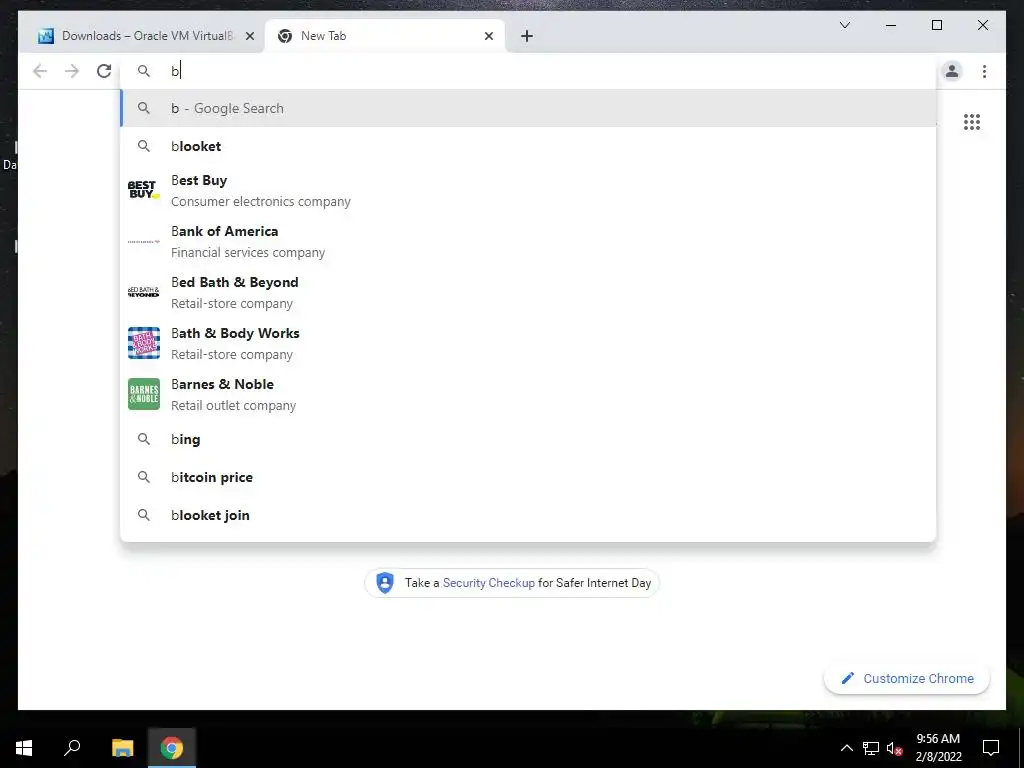Click search icon beside 'blooket join'
Screen dimensions: 1024x768
[144, 515]
